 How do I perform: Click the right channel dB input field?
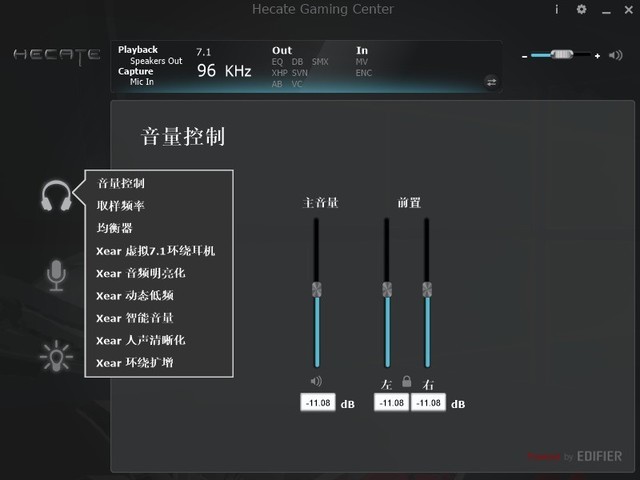[428, 403]
